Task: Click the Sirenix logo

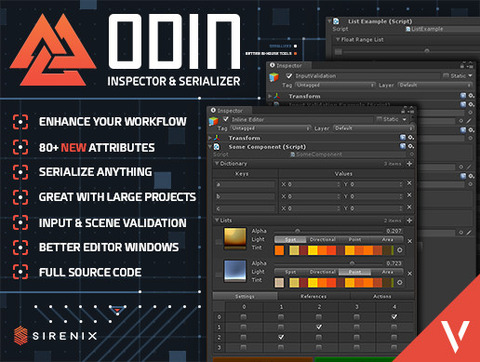Action: point(56,335)
